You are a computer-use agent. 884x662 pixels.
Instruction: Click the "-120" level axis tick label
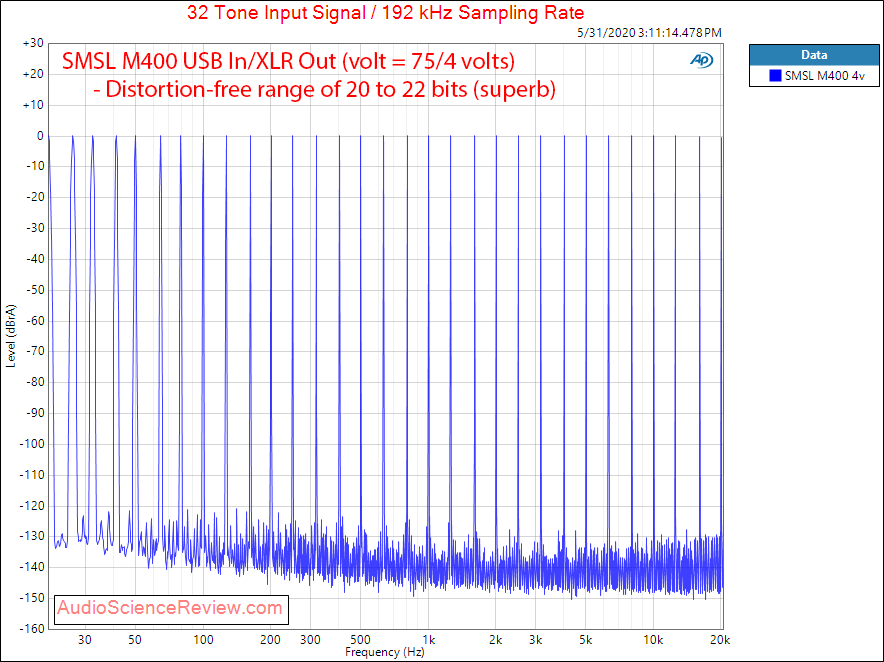point(32,506)
